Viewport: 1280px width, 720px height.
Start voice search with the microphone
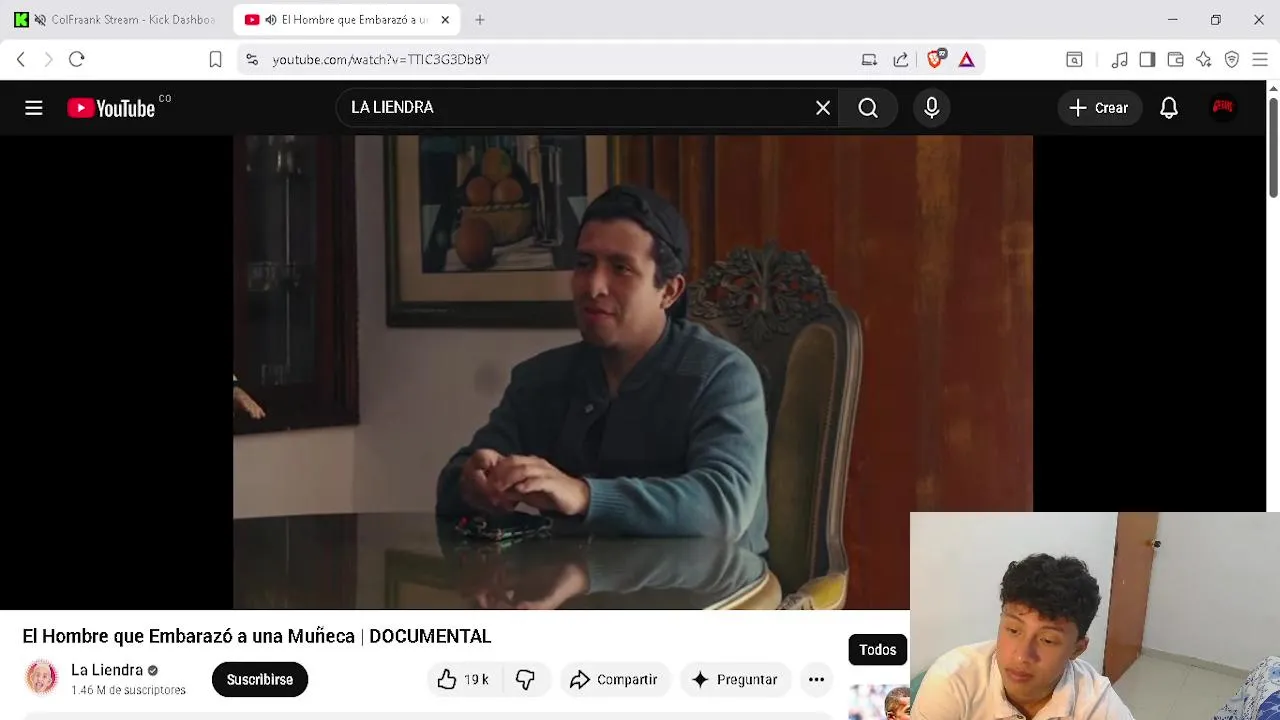[932, 108]
